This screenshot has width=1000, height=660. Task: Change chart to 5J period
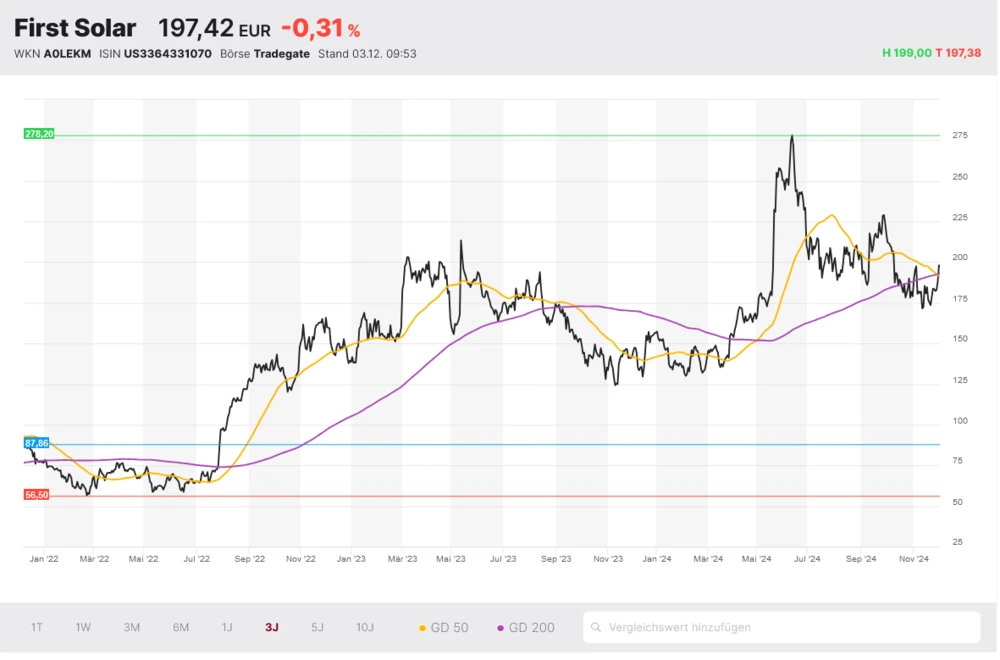tap(317, 627)
